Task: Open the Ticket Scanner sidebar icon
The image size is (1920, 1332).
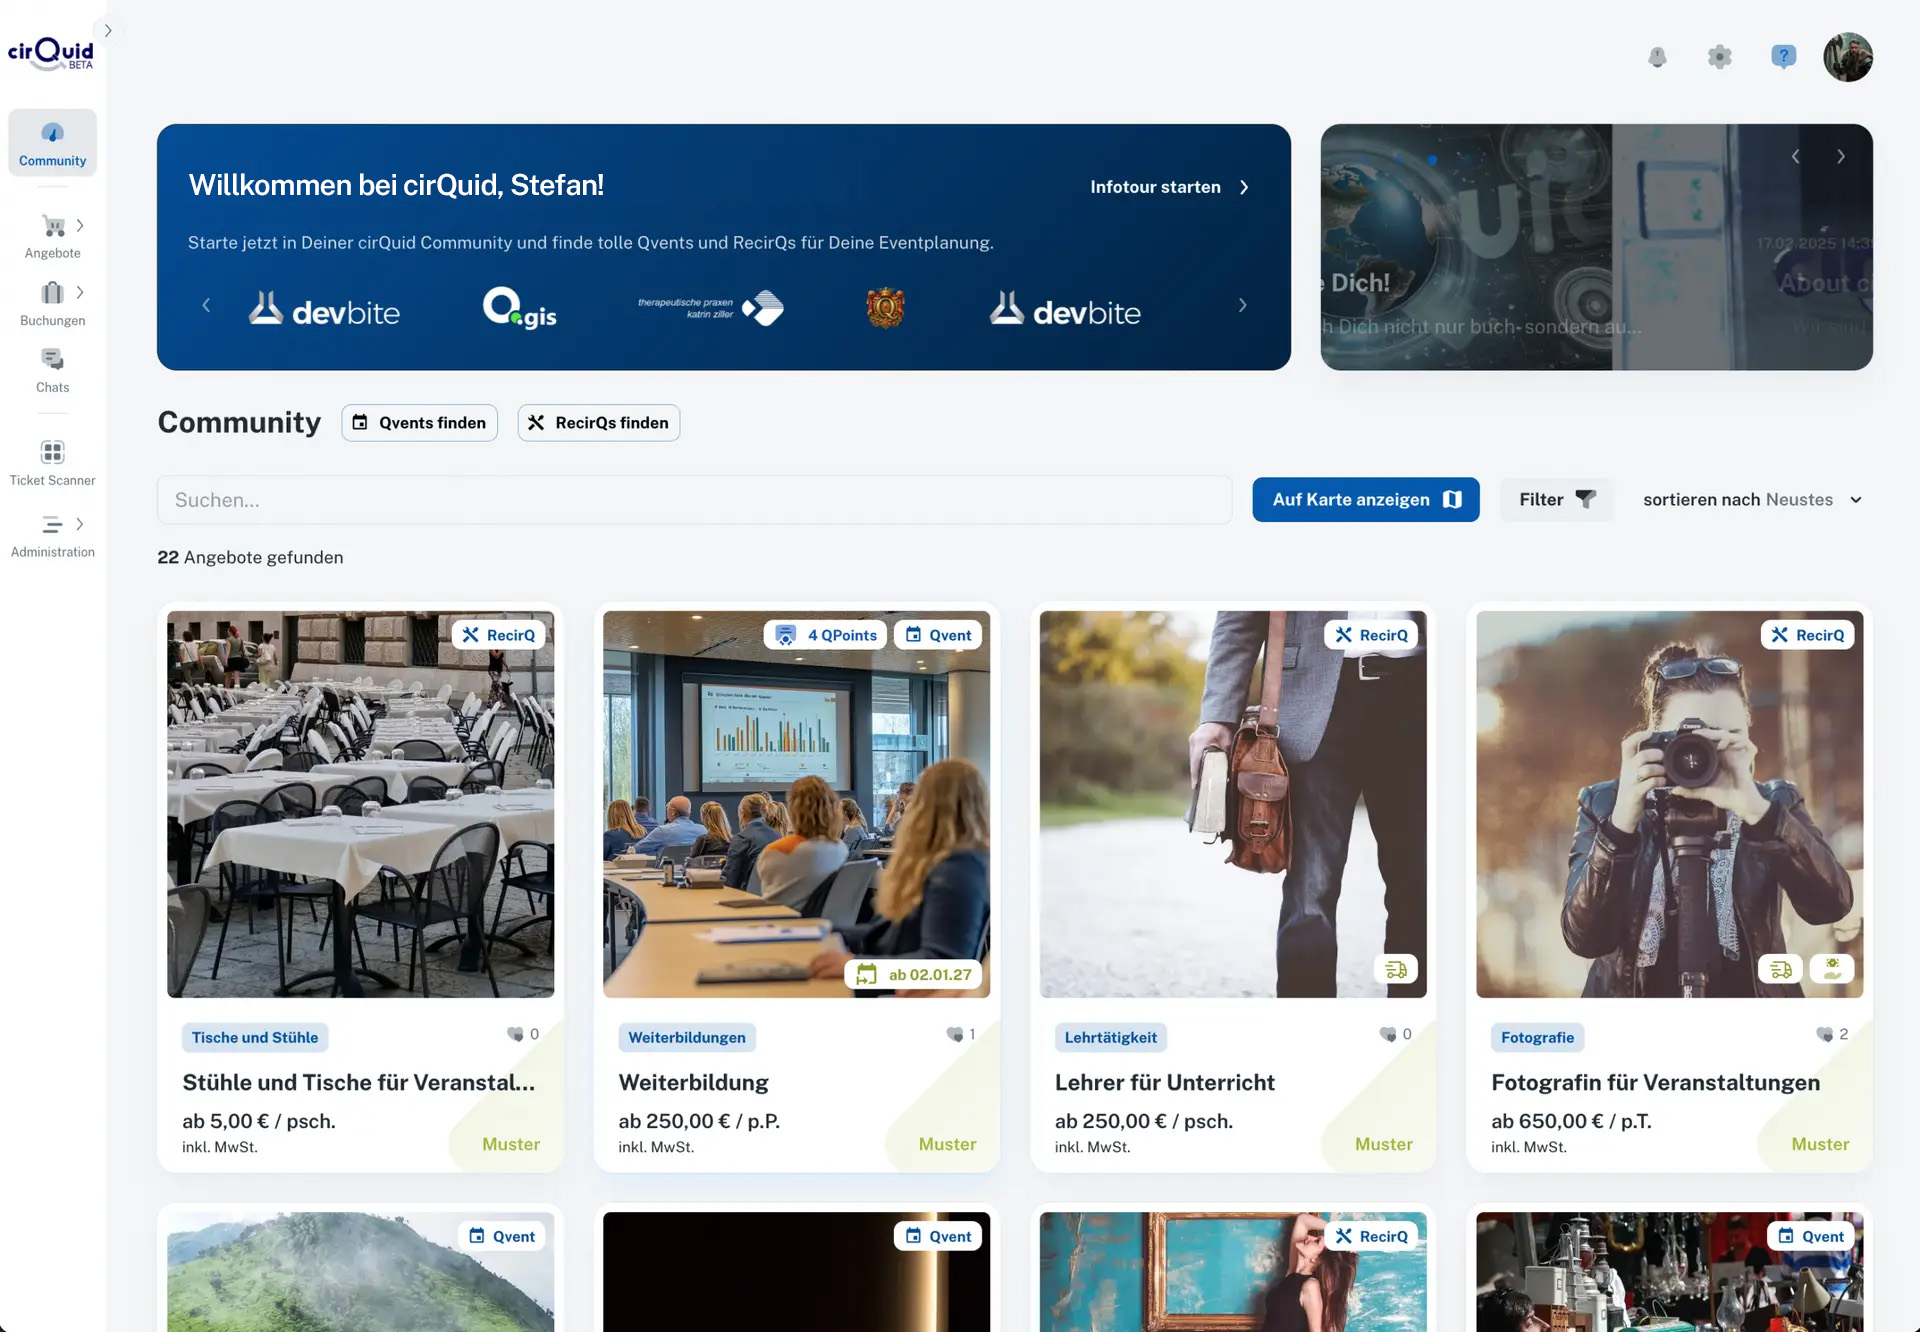Action: tap(53, 452)
